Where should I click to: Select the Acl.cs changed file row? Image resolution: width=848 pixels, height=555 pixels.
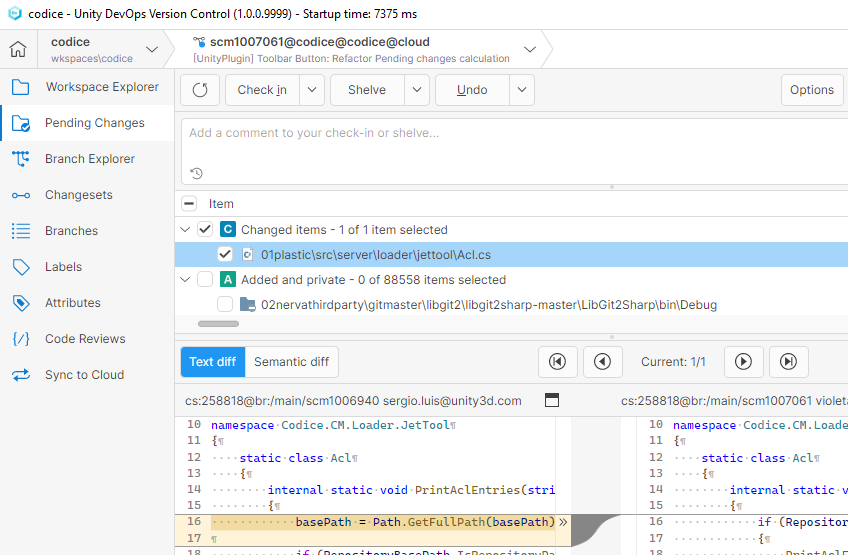point(511,254)
